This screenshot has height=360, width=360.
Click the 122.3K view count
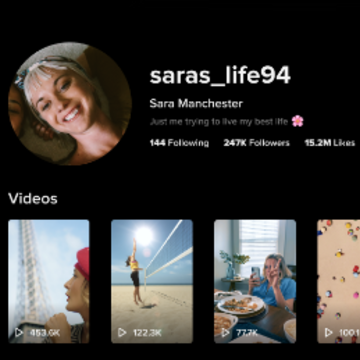147,333
